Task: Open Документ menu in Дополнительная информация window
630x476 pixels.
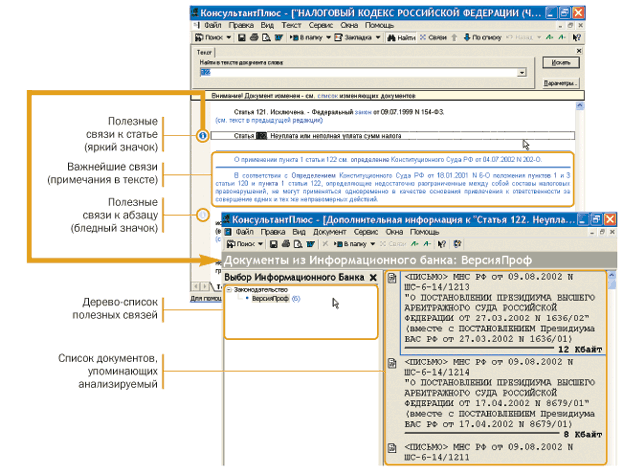Action: 329,232
